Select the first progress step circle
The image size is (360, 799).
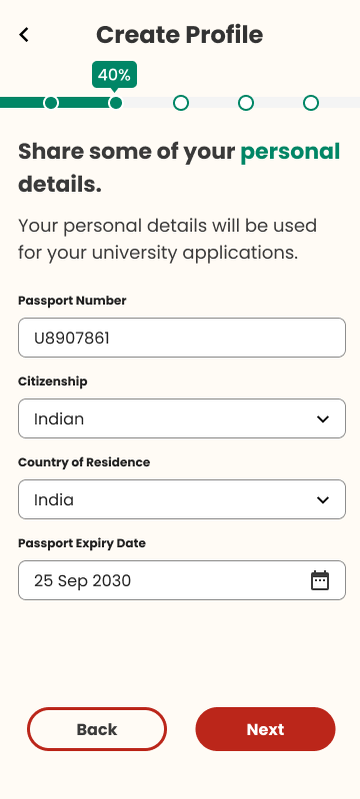coord(50,103)
